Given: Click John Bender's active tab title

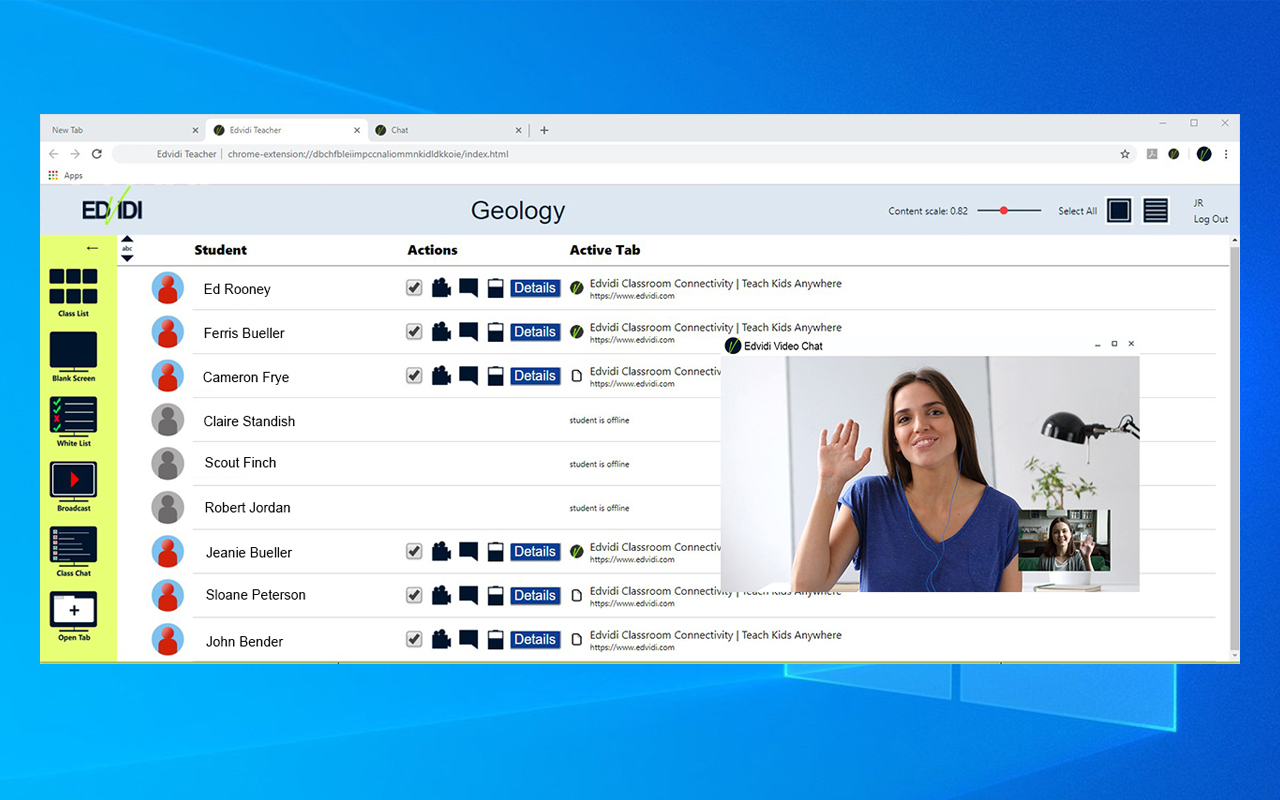Looking at the screenshot, I should point(716,635).
